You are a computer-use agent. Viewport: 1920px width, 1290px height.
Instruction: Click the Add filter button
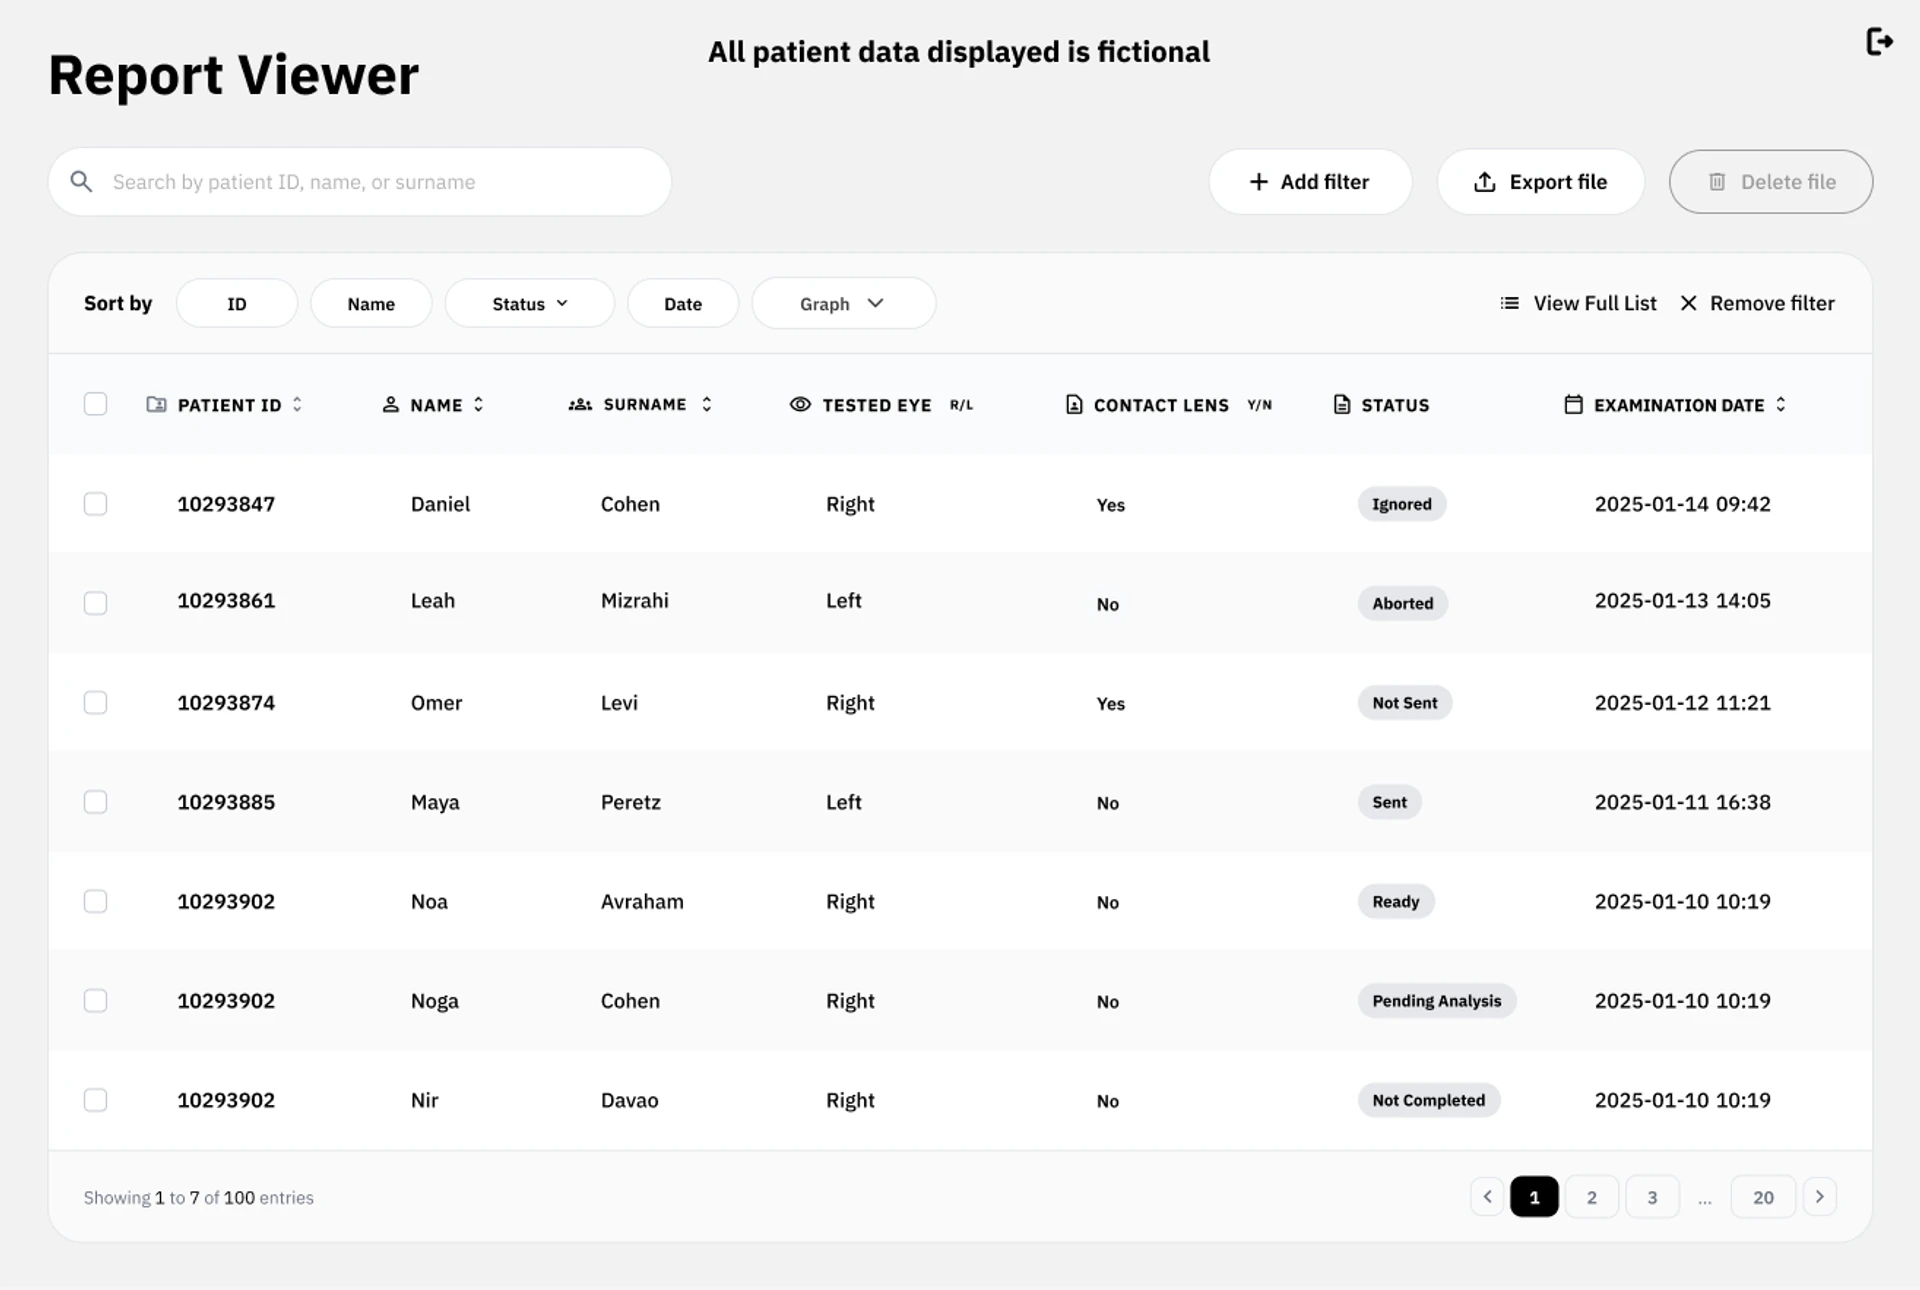[x=1310, y=182]
